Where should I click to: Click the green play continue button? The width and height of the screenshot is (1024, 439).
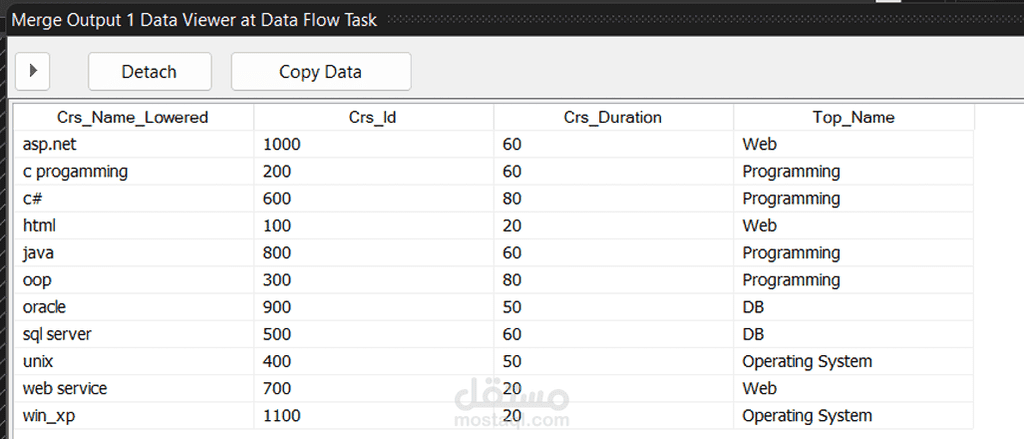coord(33,71)
